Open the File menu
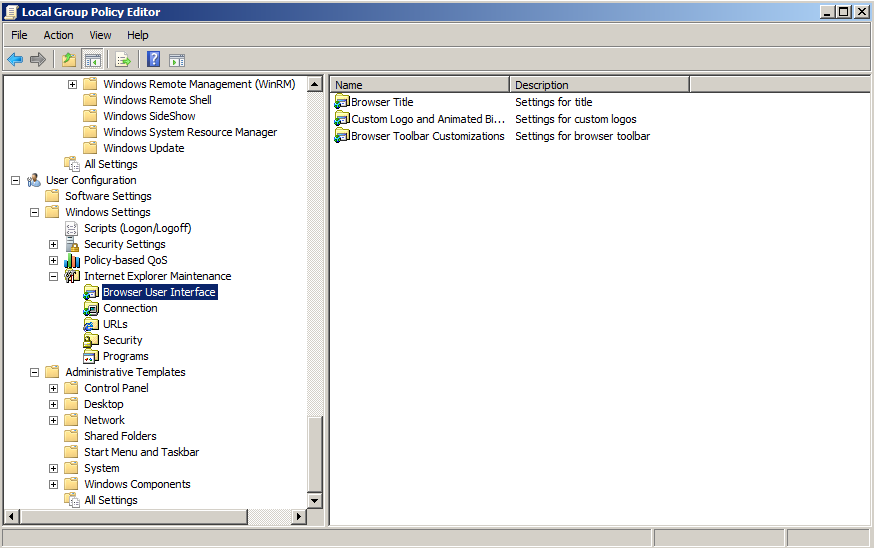Screen dimensions: 874x548 (x=19, y=35)
